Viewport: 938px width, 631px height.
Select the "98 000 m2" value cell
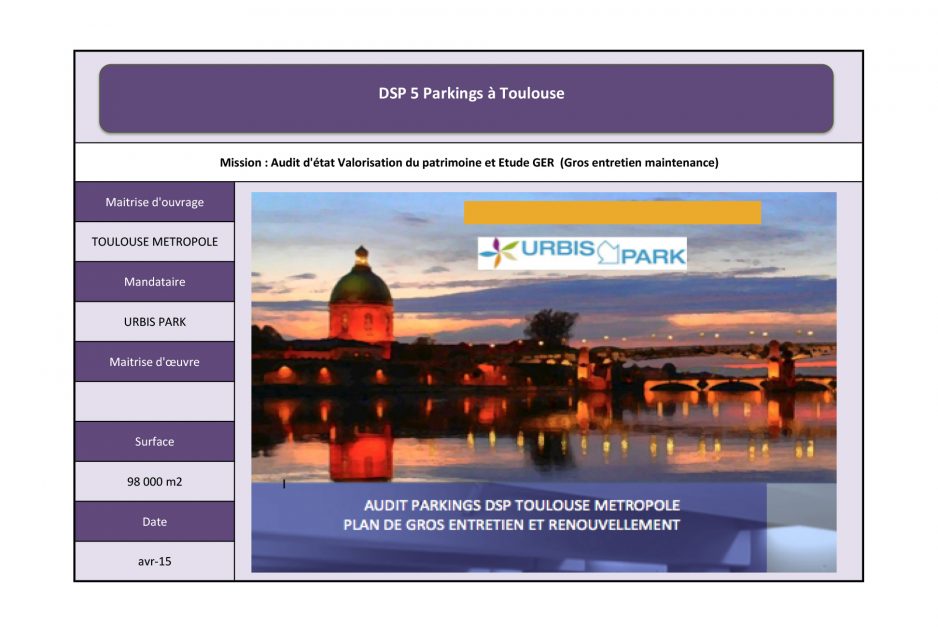click(x=155, y=482)
